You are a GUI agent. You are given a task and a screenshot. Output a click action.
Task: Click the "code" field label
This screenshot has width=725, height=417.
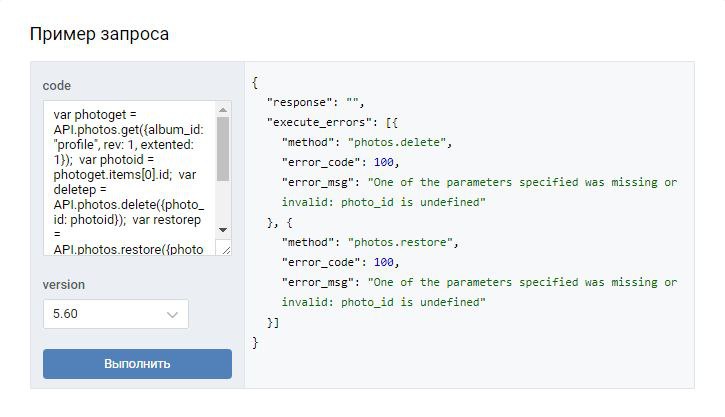(57, 86)
